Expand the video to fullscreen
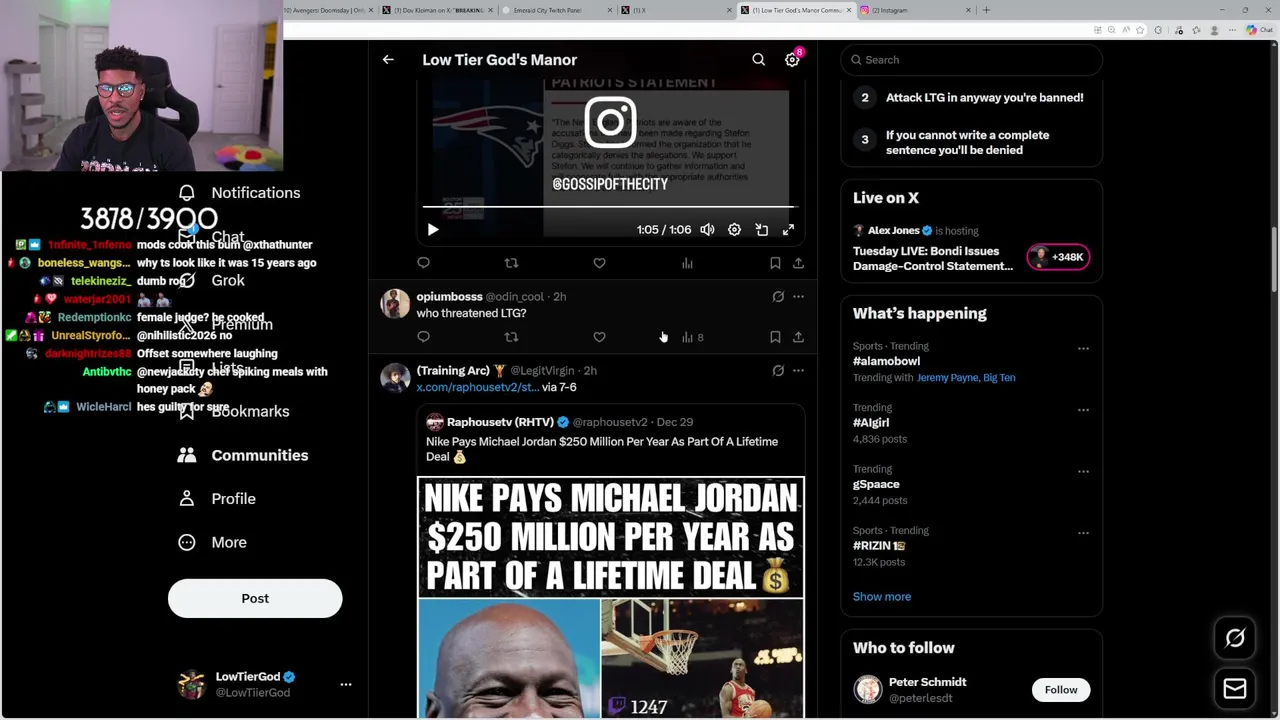1280x720 pixels. (x=788, y=230)
